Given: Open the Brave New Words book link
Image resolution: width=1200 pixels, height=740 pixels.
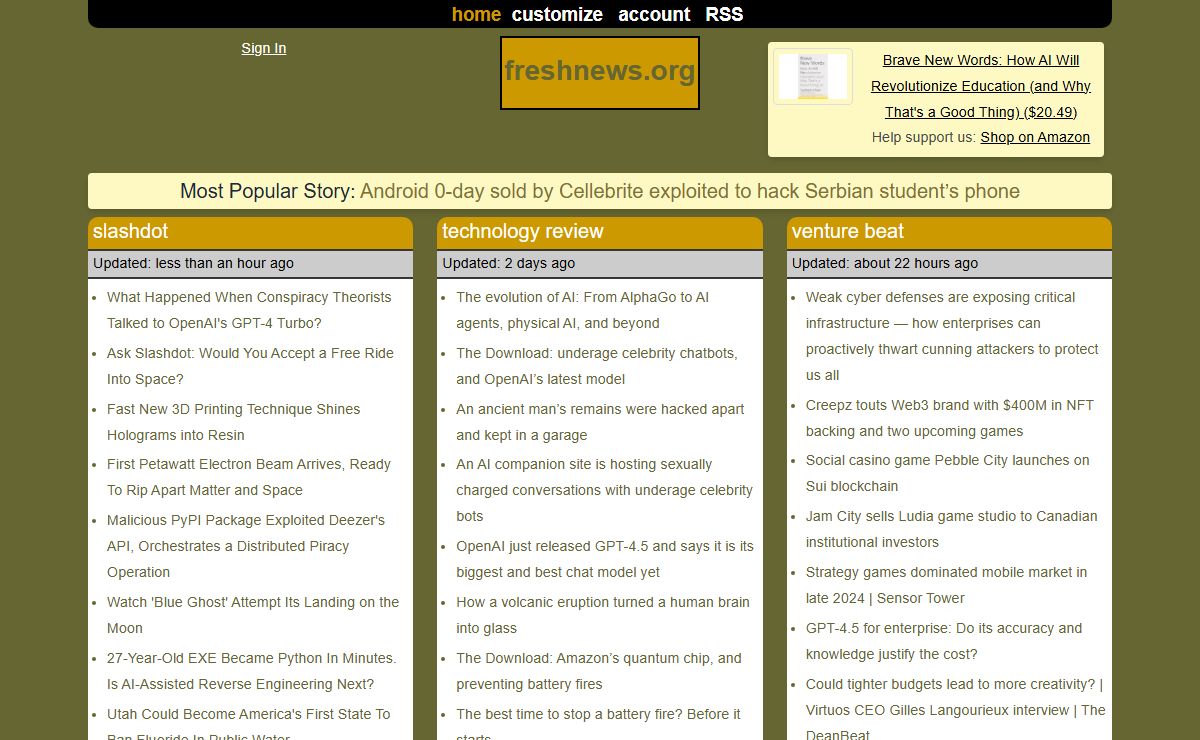Looking at the screenshot, I should click(x=981, y=86).
